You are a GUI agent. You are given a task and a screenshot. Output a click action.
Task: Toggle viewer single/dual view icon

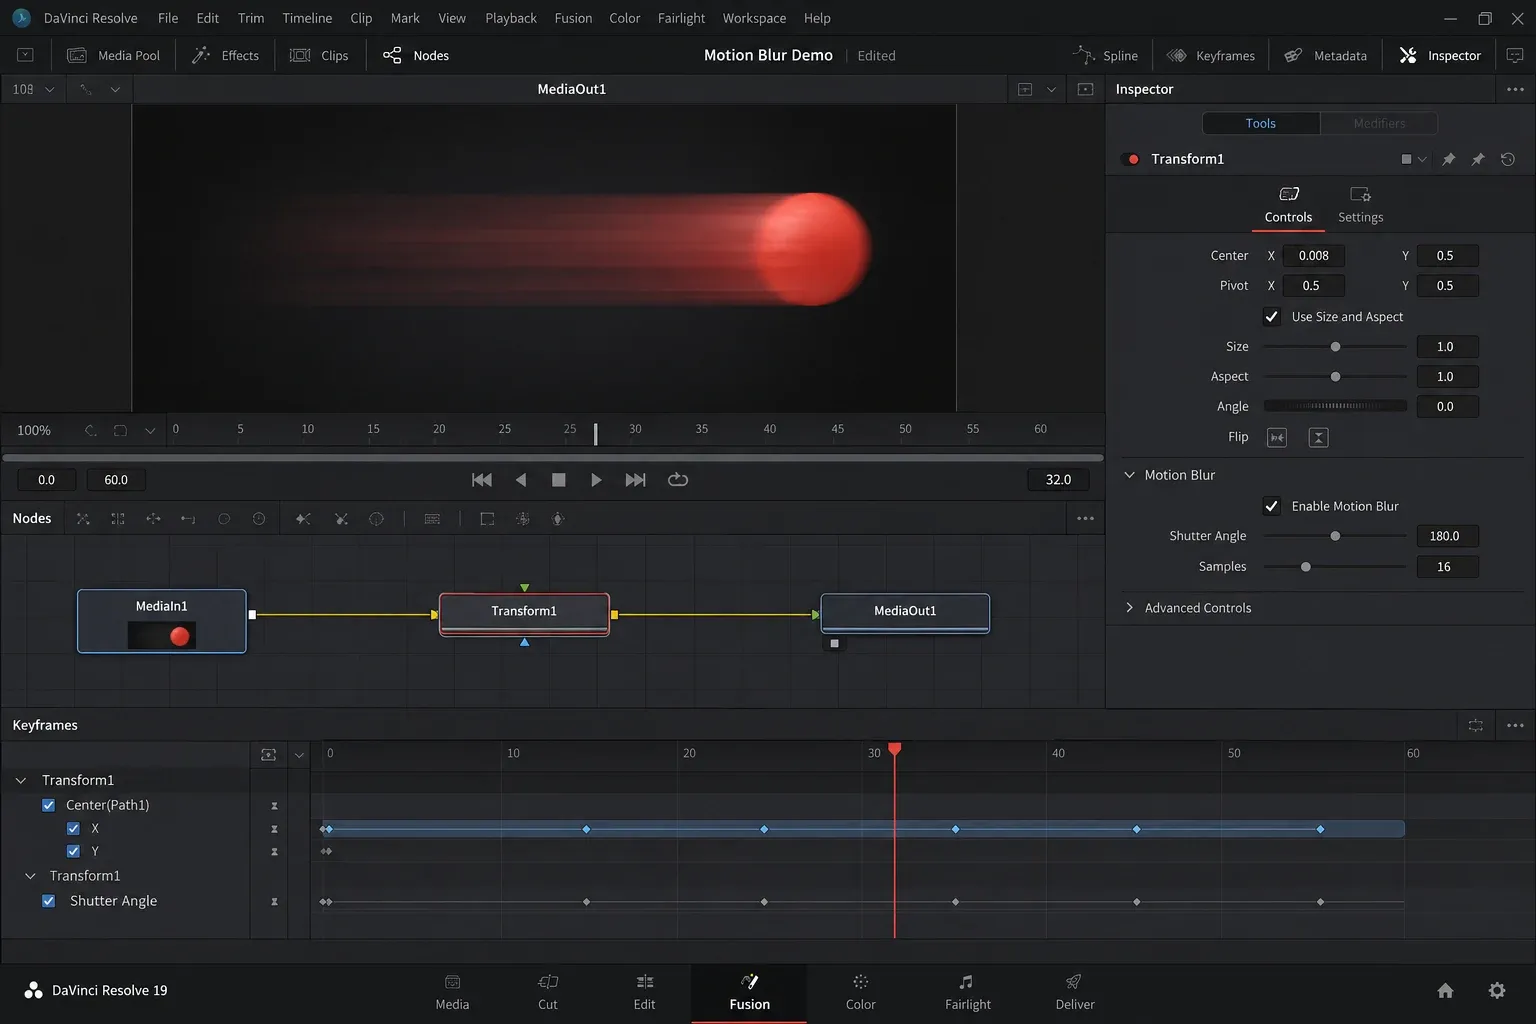(x=1085, y=89)
